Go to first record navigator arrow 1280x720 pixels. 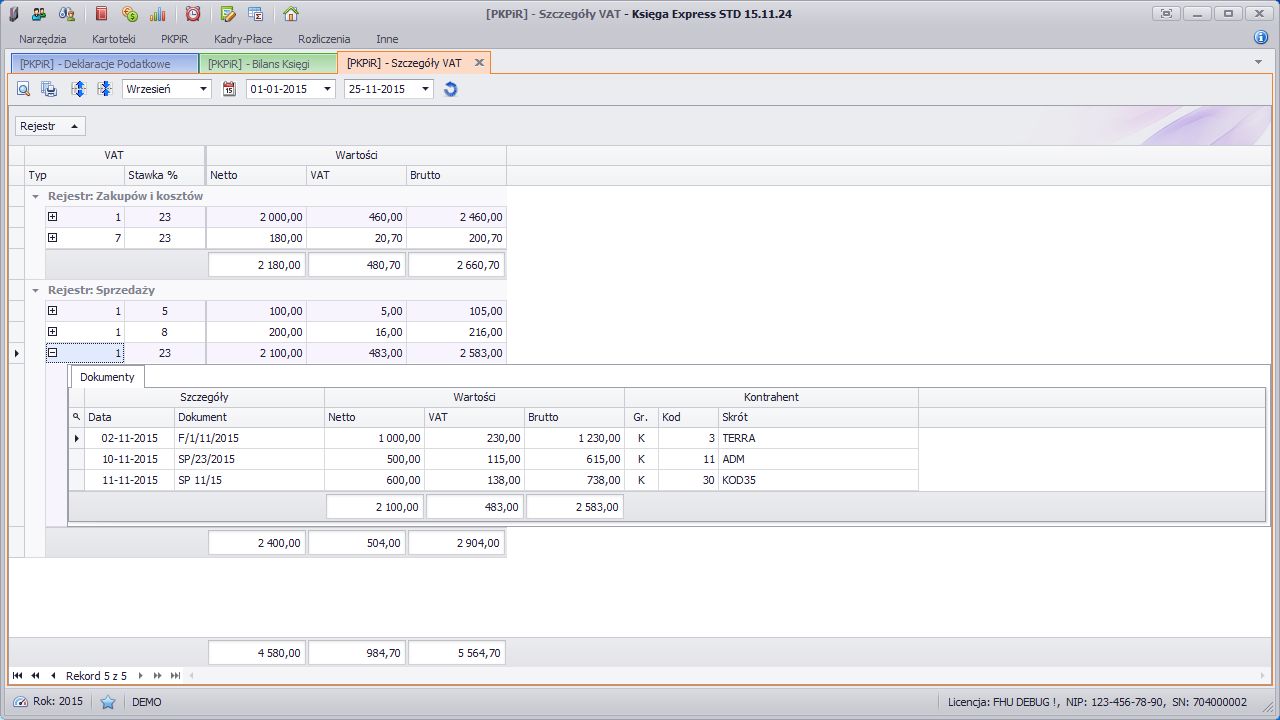pyautogui.click(x=18, y=676)
